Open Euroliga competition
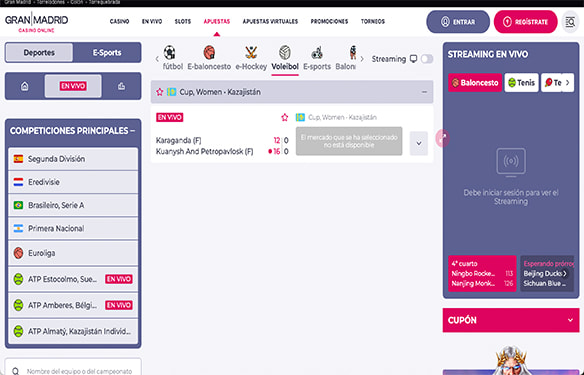Screen dimensions: 584x375 73,253
